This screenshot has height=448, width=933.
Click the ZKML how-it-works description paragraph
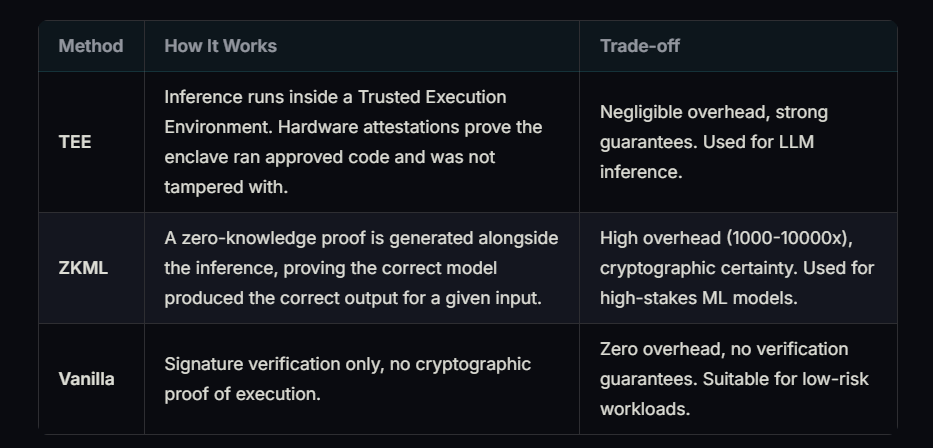(x=360, y=268)
